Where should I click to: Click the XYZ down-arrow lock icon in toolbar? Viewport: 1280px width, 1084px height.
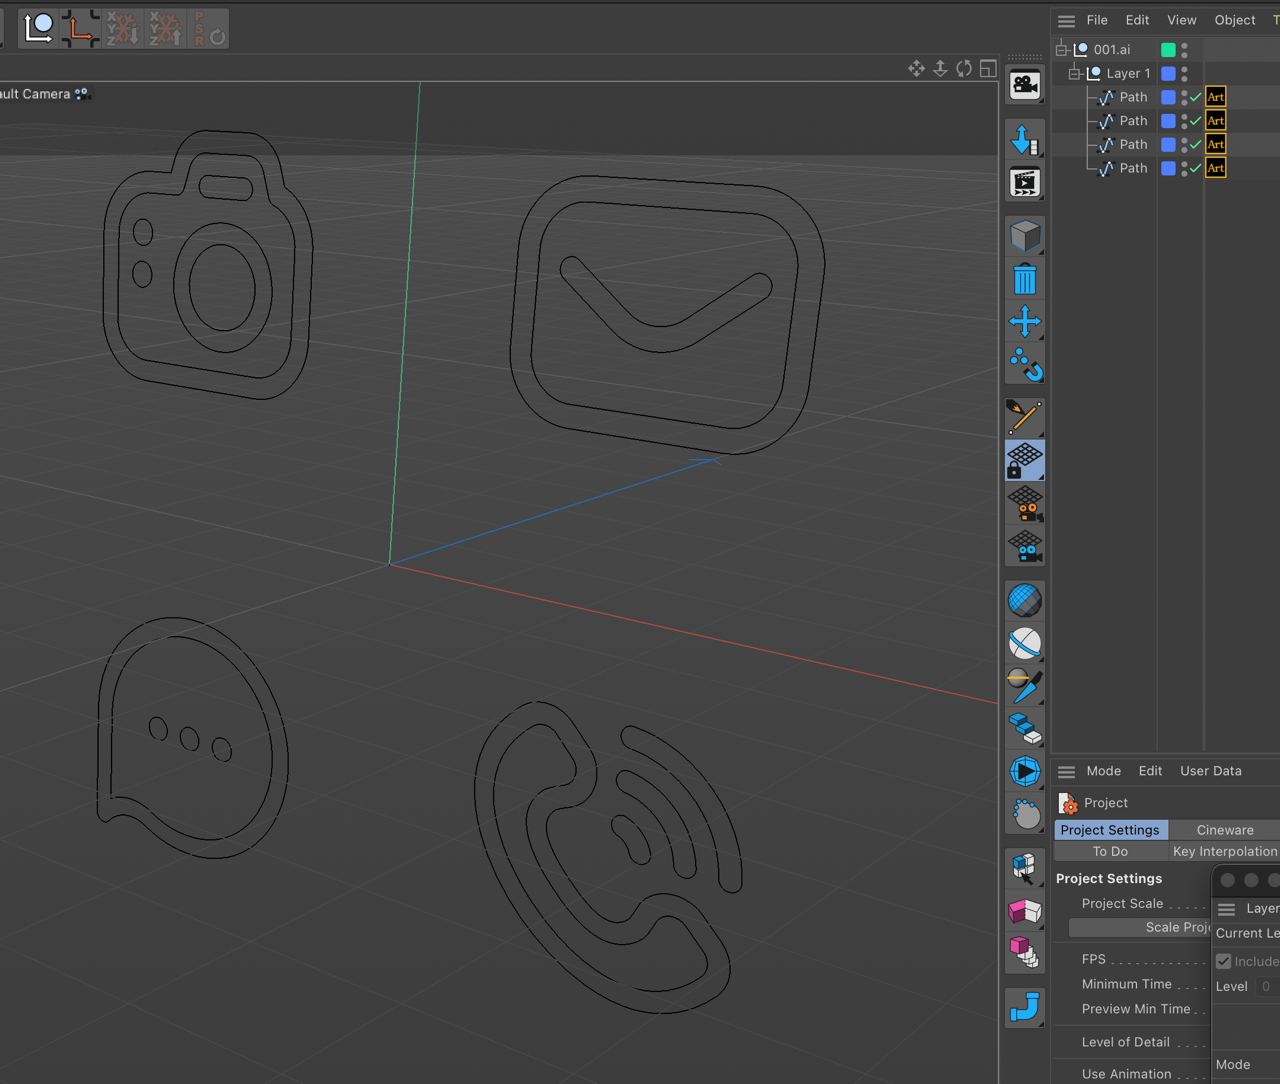point(123,28)
